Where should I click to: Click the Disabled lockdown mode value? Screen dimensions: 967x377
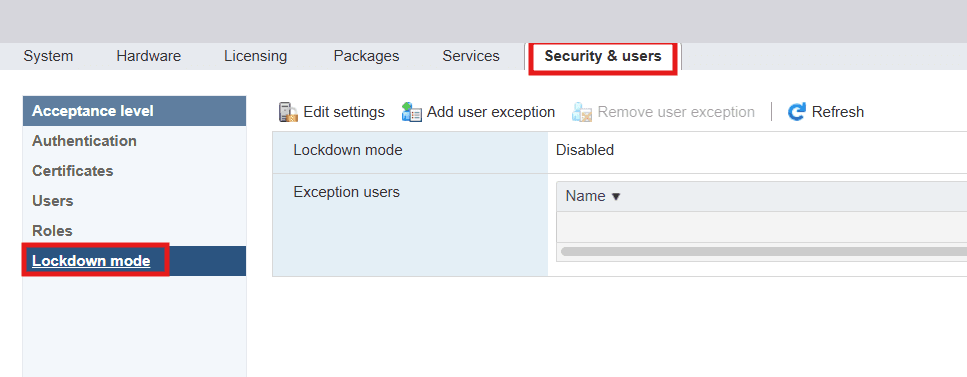585,150
